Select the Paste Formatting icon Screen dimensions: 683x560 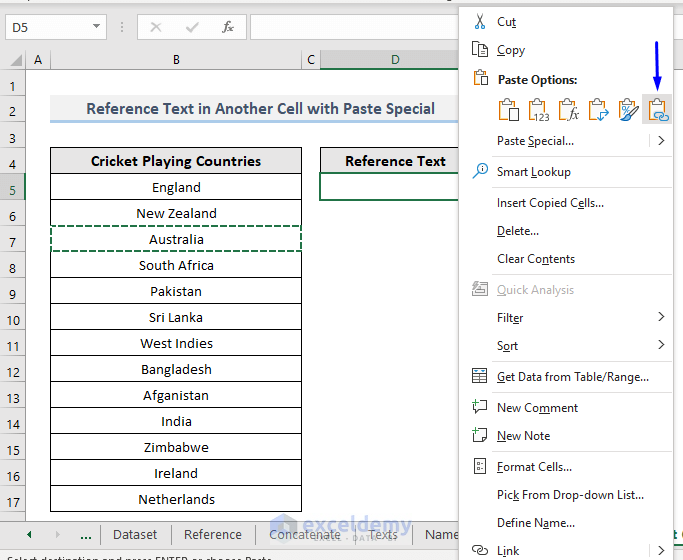(628, 110)
